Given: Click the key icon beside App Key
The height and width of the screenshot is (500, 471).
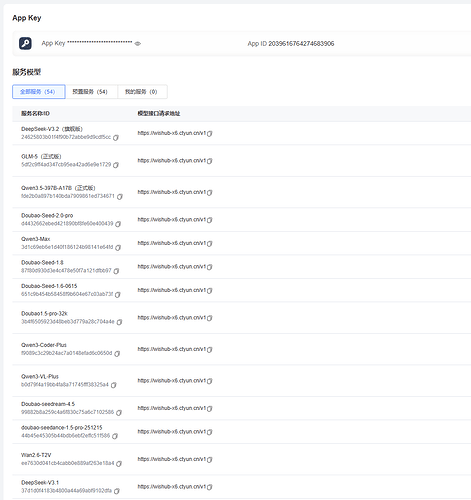Looking at the screenshot, I should [x=25, y=44].
